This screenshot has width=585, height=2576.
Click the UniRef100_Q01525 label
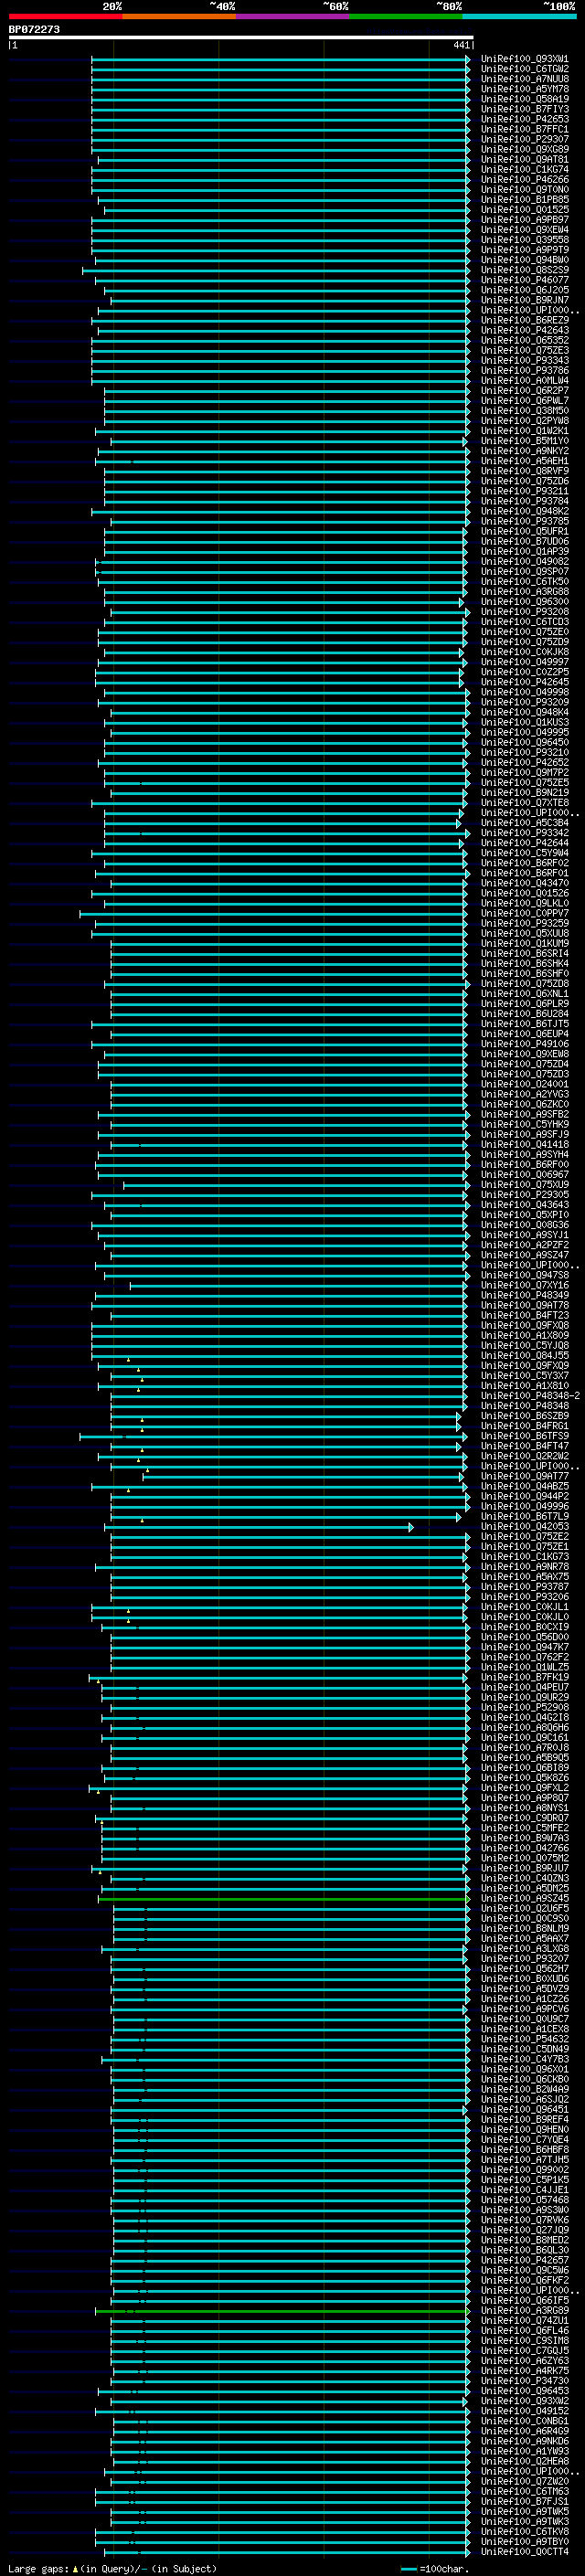point(525,210)
